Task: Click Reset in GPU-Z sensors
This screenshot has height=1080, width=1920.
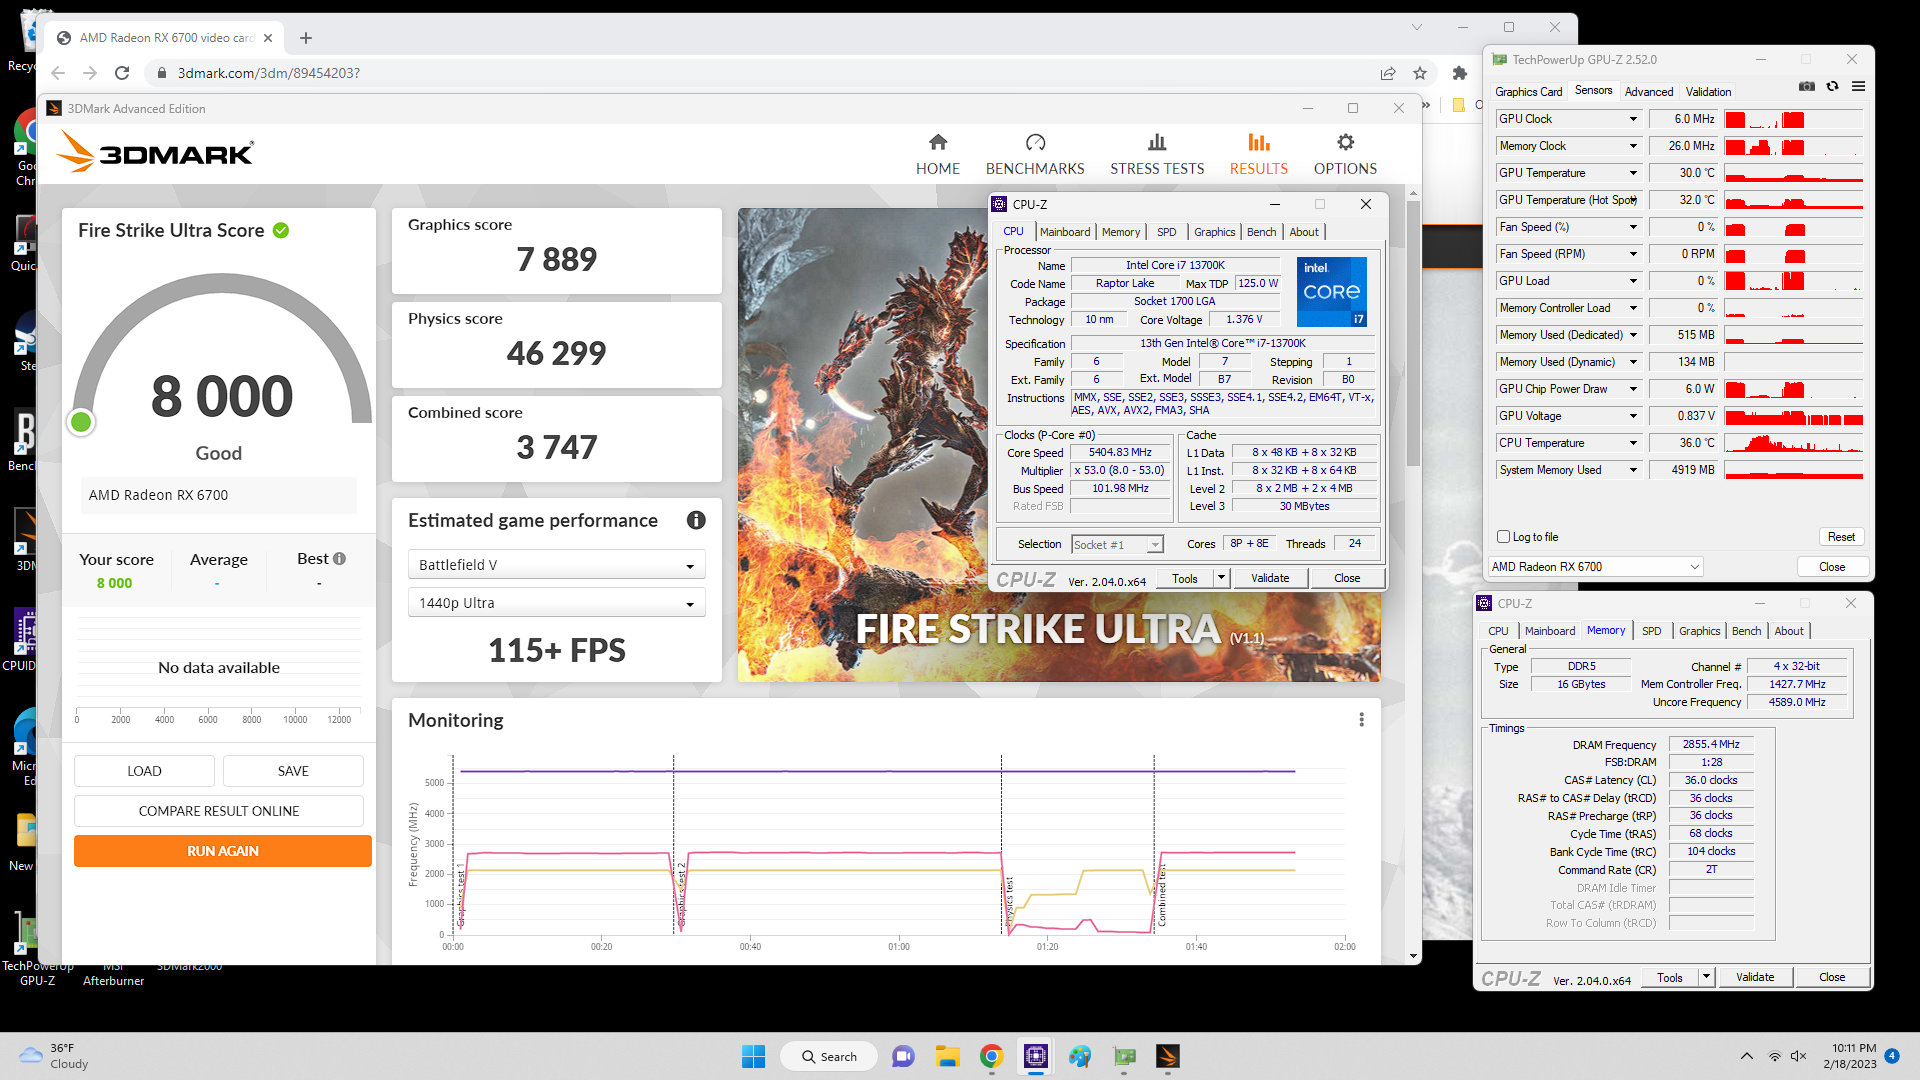Action: (1841, 537)
